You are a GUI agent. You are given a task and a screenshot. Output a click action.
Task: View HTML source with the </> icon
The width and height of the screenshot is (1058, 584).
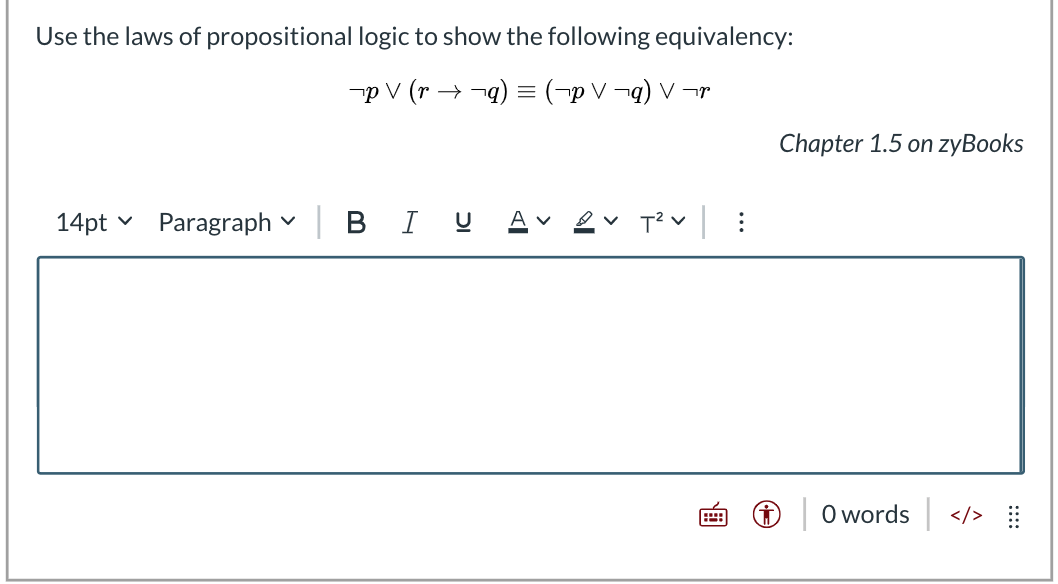pos(966,514)
